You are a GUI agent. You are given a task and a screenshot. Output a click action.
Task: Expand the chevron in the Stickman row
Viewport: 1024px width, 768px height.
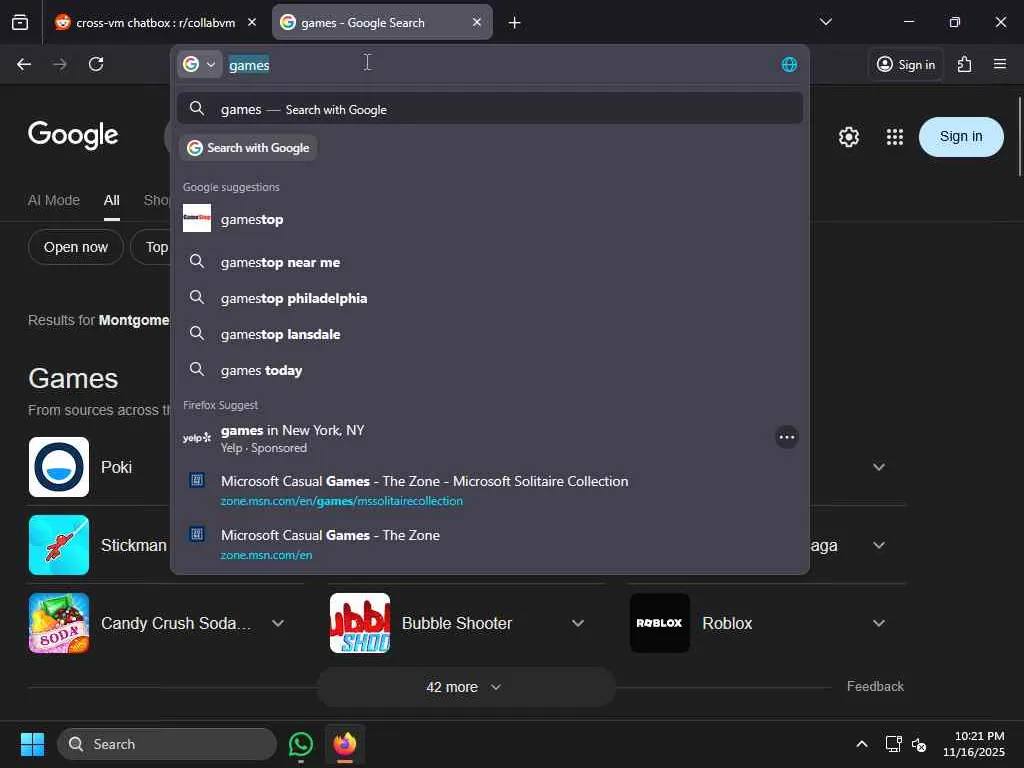pyautogui.click(x=879, y=545)
